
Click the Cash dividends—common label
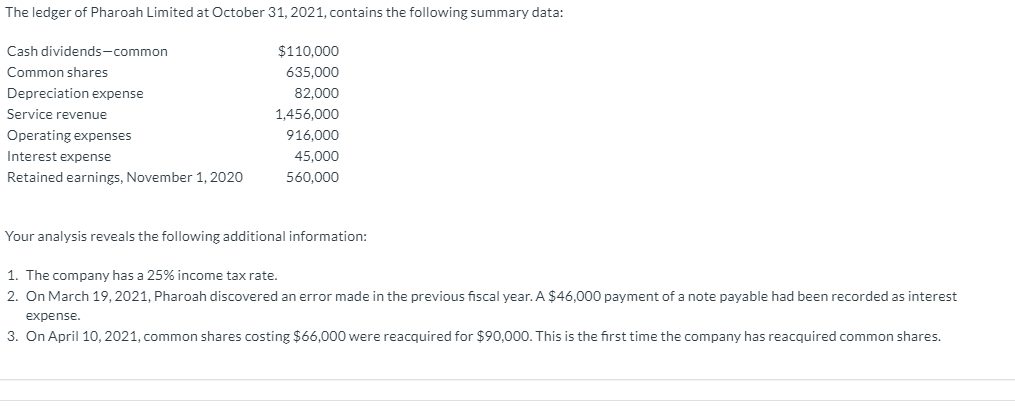87,51
